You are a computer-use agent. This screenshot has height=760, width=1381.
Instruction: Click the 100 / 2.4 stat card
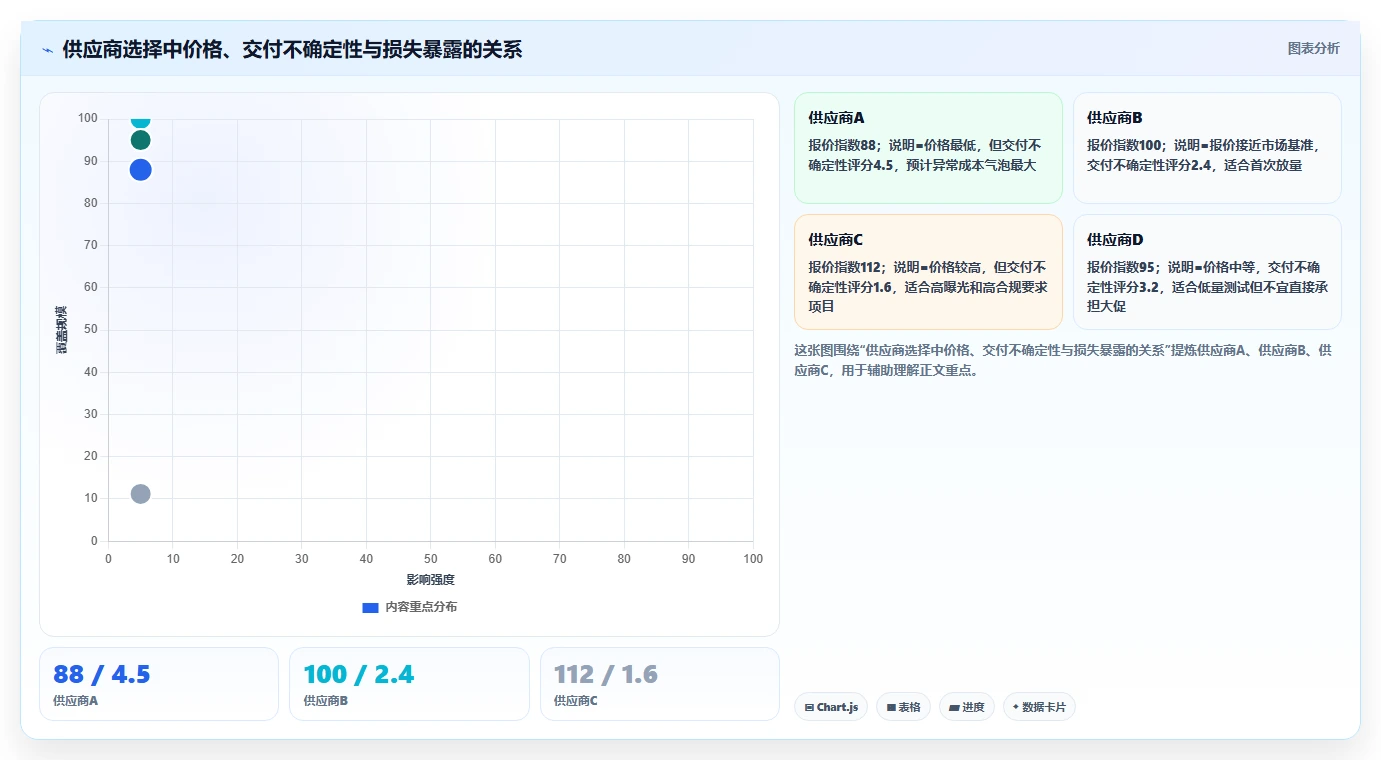click(409, 684)
